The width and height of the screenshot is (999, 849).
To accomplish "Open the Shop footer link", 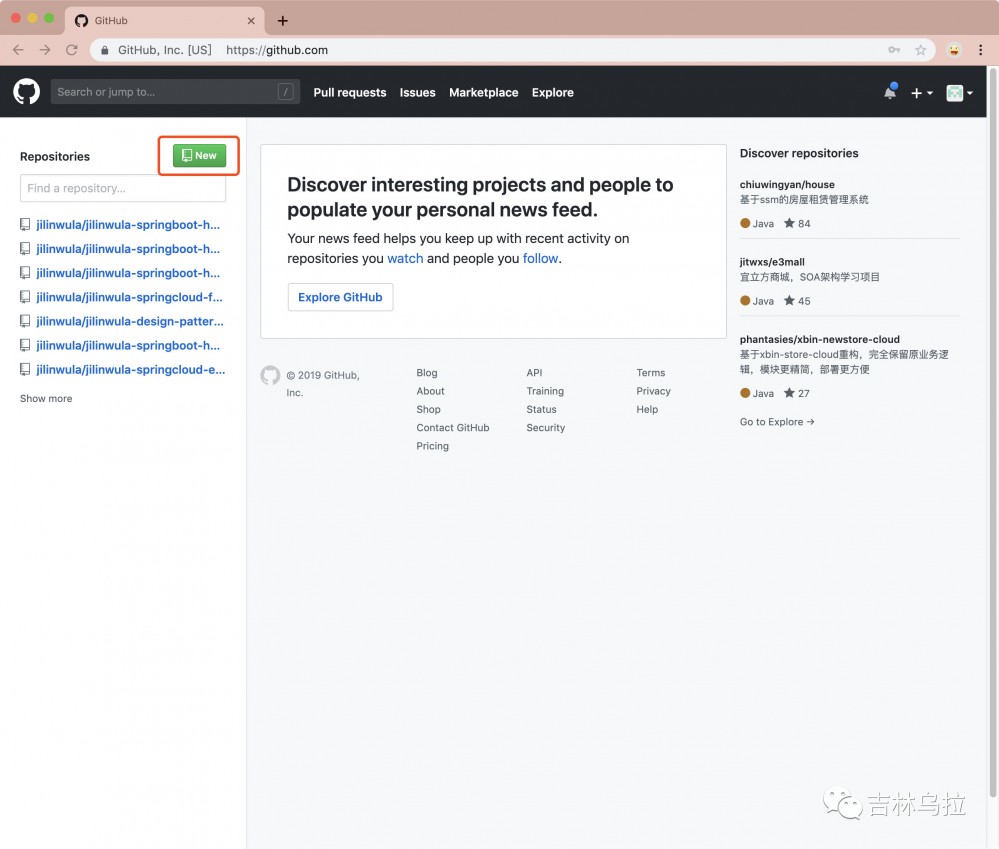I will [428, 410].
